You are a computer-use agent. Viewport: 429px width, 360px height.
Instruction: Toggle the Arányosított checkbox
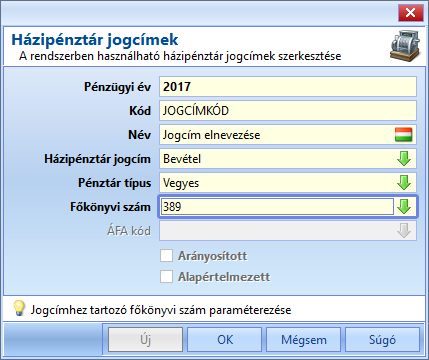(x=166, y=256)
